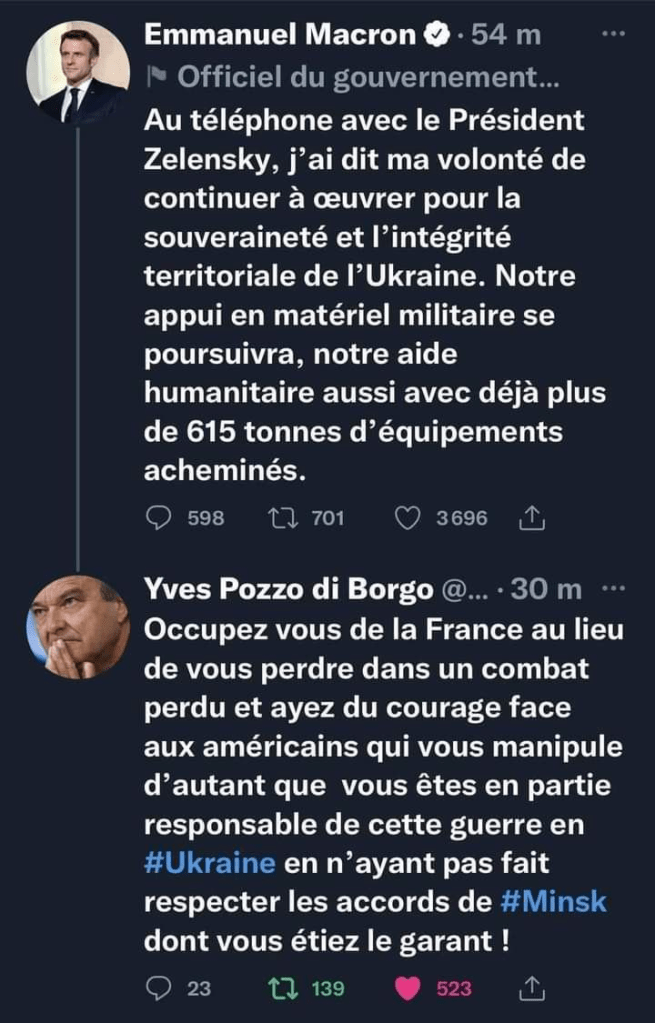This screenshot has width=655, height=1023.
Task: Open the #Minsk hashtag
Action: (x=554, y=901)
